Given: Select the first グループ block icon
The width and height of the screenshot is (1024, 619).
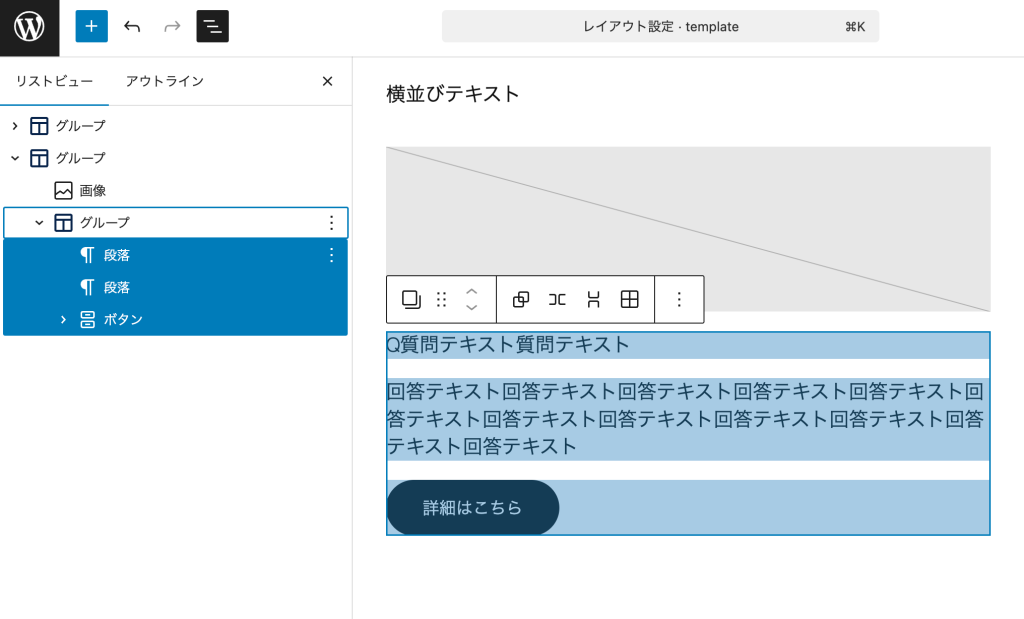Looking at the screenshot, I should click(x=39, y=125).
